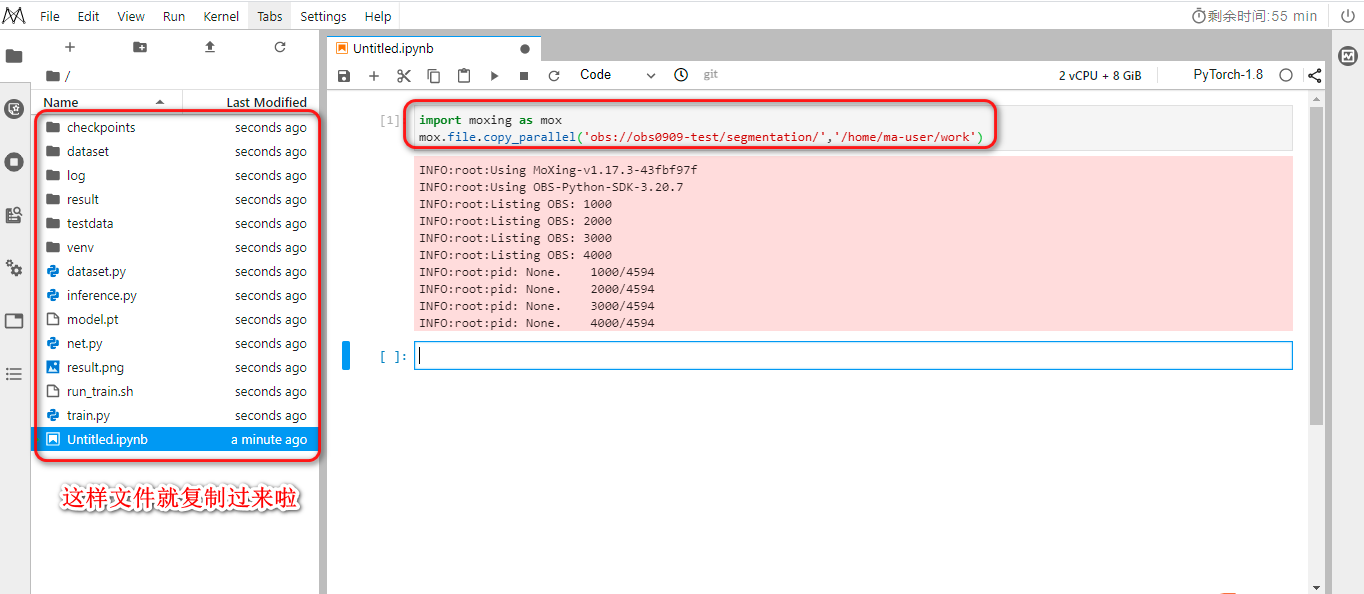Open the cell type Code dropdown
The height and width of the screenshot is (594, 1364).
click(618, 75)
